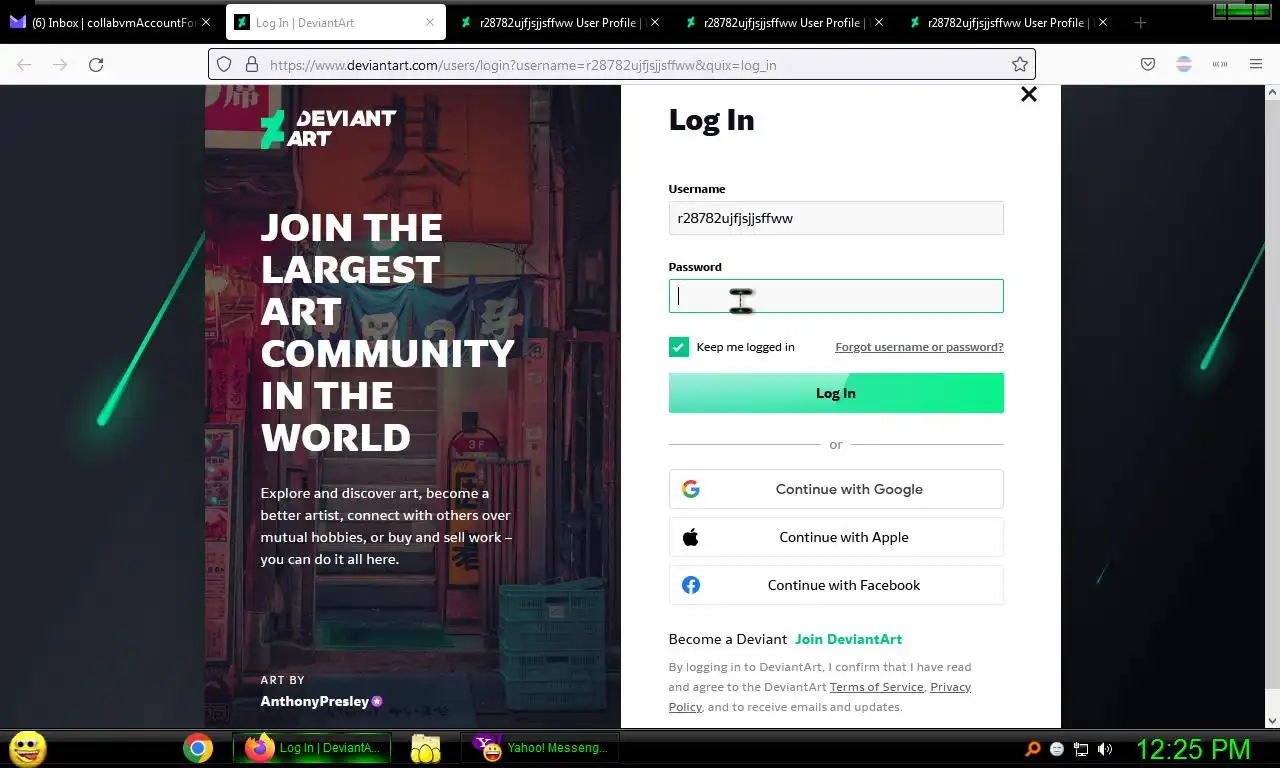
Task: Go back with the browser back arrow
Action: [x=24, y=64]
